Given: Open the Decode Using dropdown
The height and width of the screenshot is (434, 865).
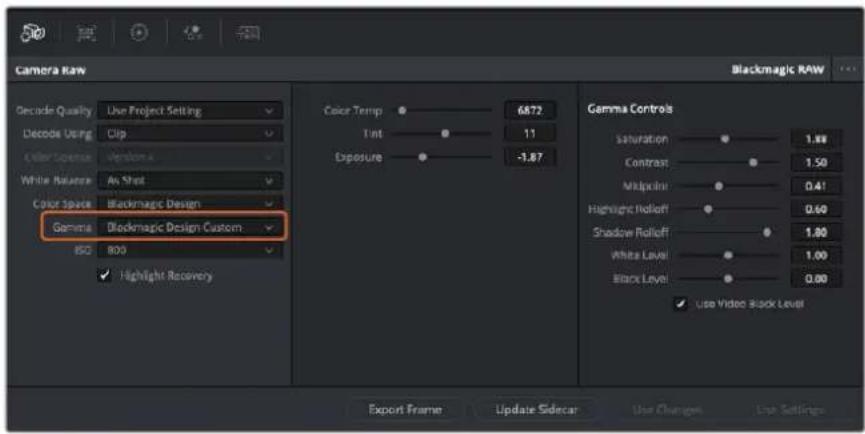Looking at the screenshot, I should (x=190, y=134).
